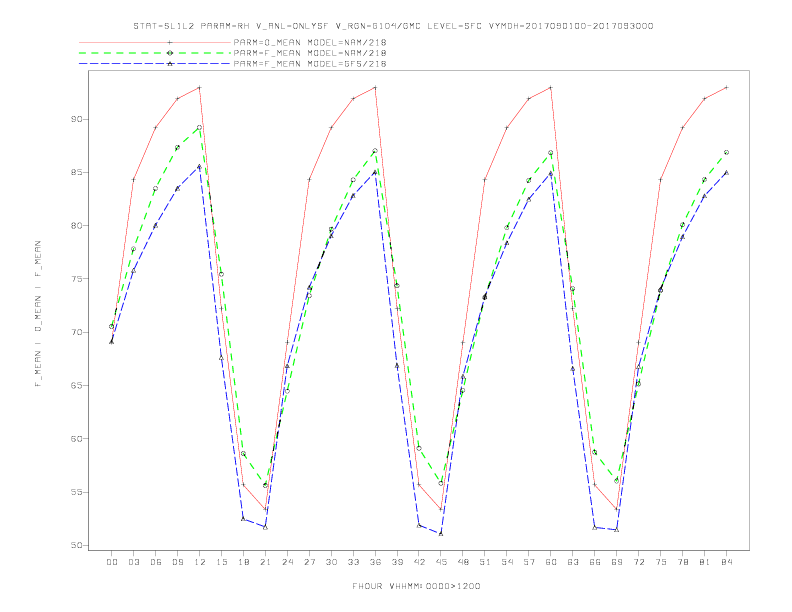Click y-axis tick label 75
Viewport: 792px width, 612px height.
[77, 279]
